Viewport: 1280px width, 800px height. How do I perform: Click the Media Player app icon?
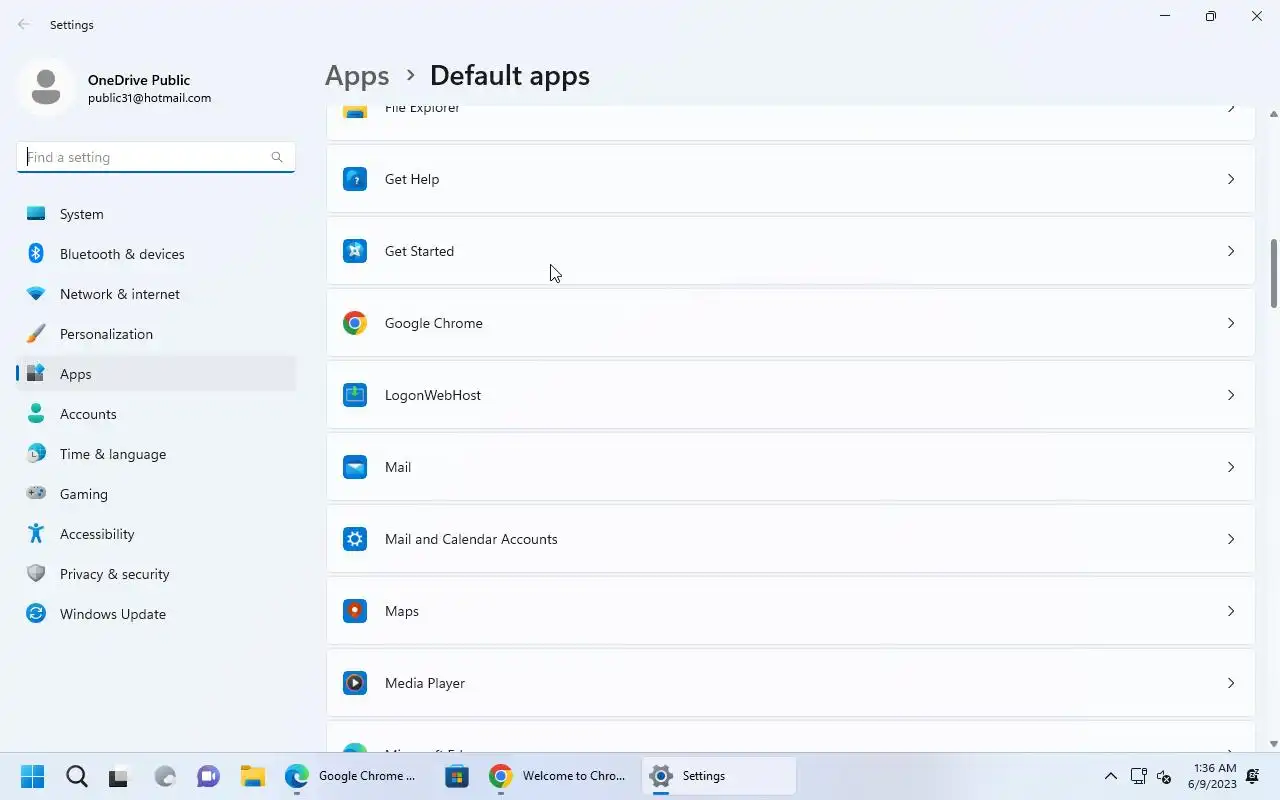[355, 683]
